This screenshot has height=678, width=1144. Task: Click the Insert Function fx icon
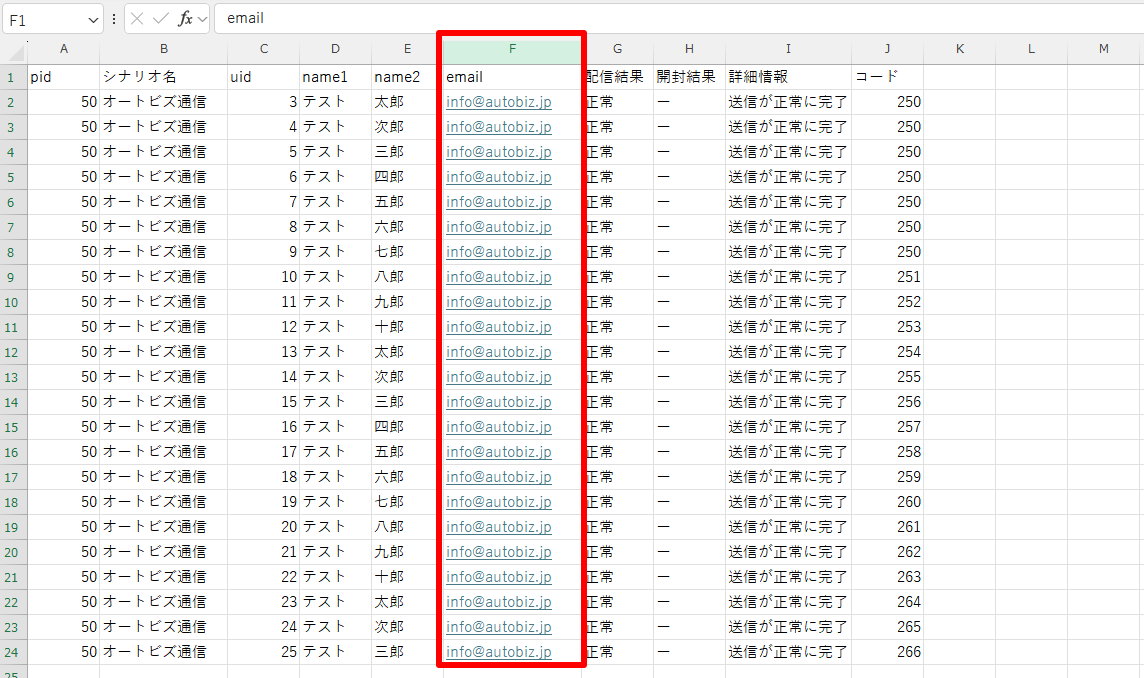pyautogui.click(x=185, y=19)
